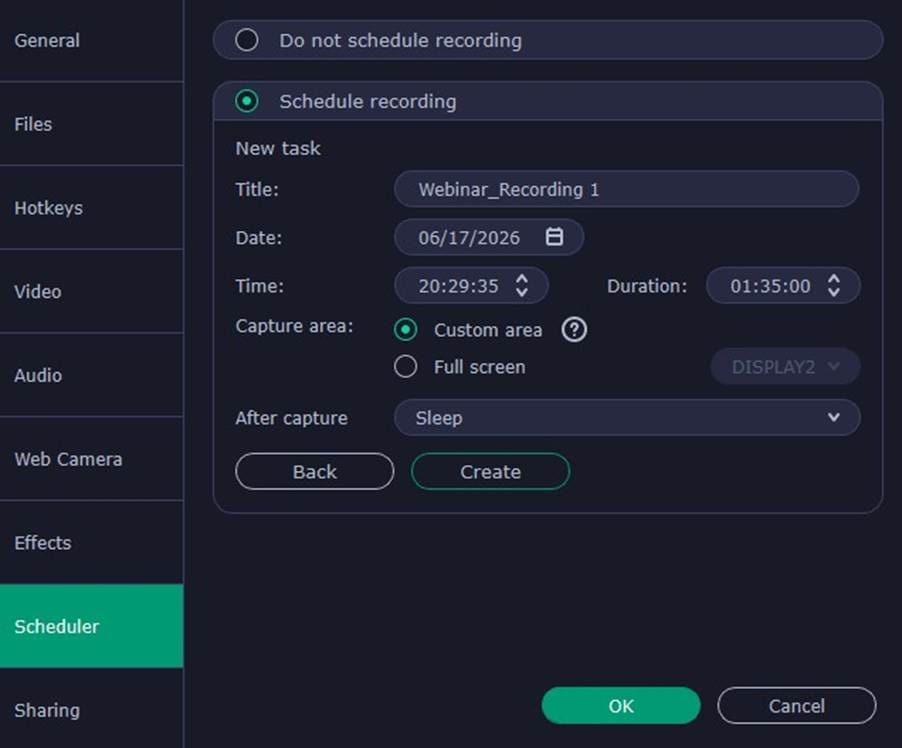The height and width of the screenshot is (748, 902).
Task: Open the calendar picker in Date field
Action: click(554, 237)
